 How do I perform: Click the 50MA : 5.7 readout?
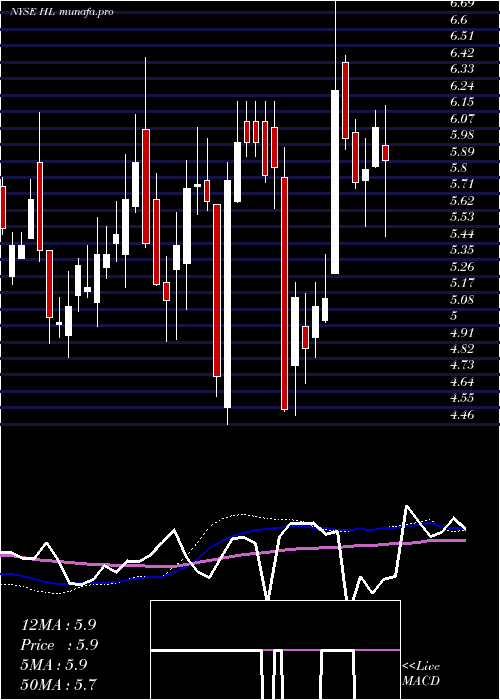(58, 684)
